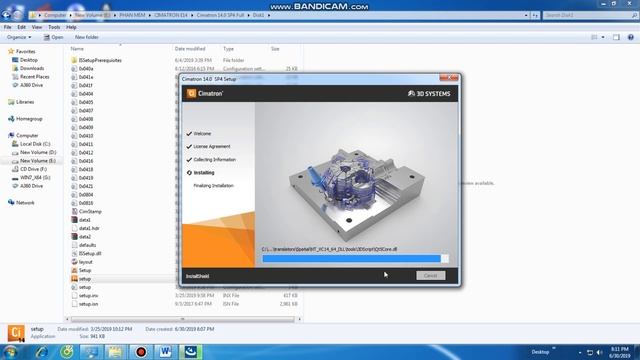The width and height of the screenshot is (640, 360).
Task: Open the Organize dropdown menu
Action: pos(19,37)
